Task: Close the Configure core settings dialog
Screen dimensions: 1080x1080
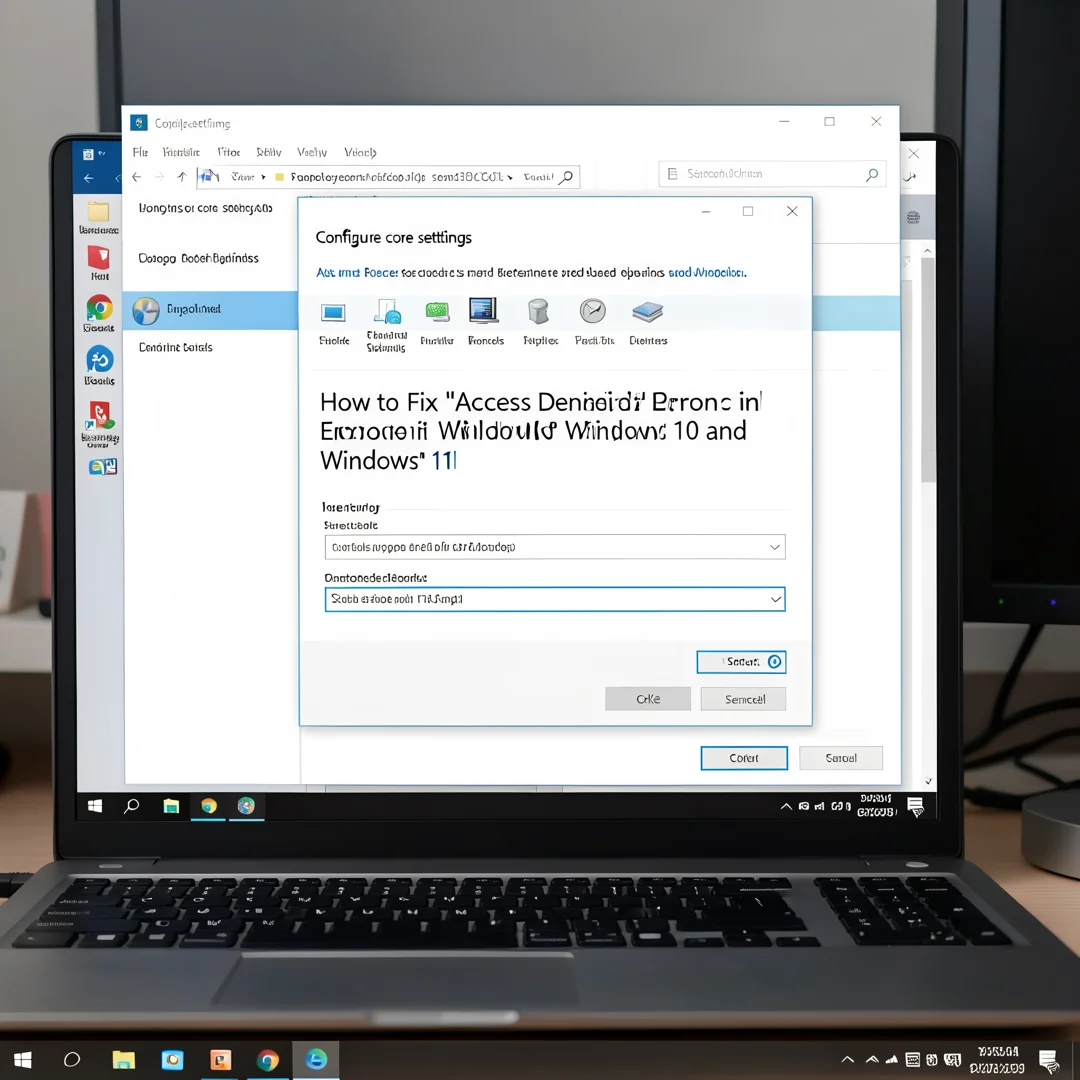Action: (x=792, y=211)
